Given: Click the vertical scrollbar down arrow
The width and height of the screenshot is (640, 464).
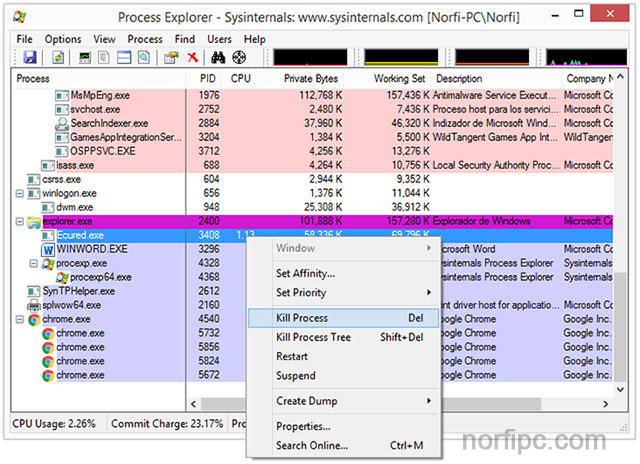Looking at the screenshot, I should click(x=620, y=389).
